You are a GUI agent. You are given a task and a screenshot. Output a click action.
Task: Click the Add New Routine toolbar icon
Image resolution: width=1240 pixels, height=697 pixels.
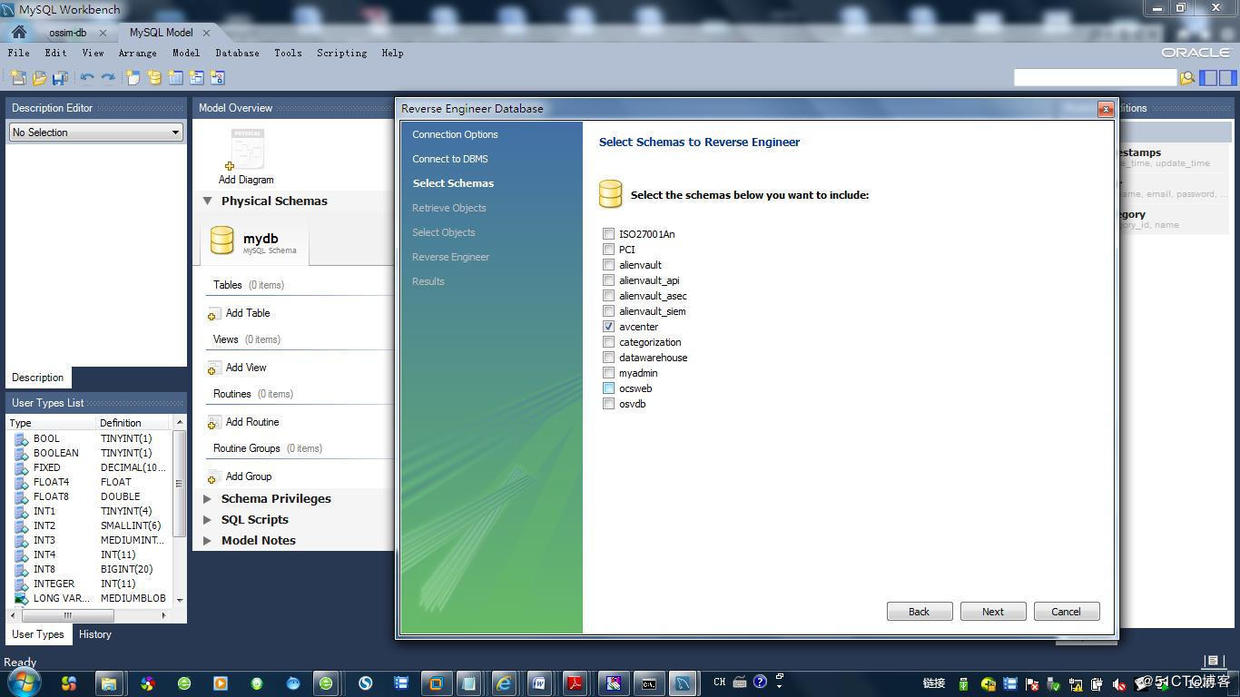(x=217, y=78)
